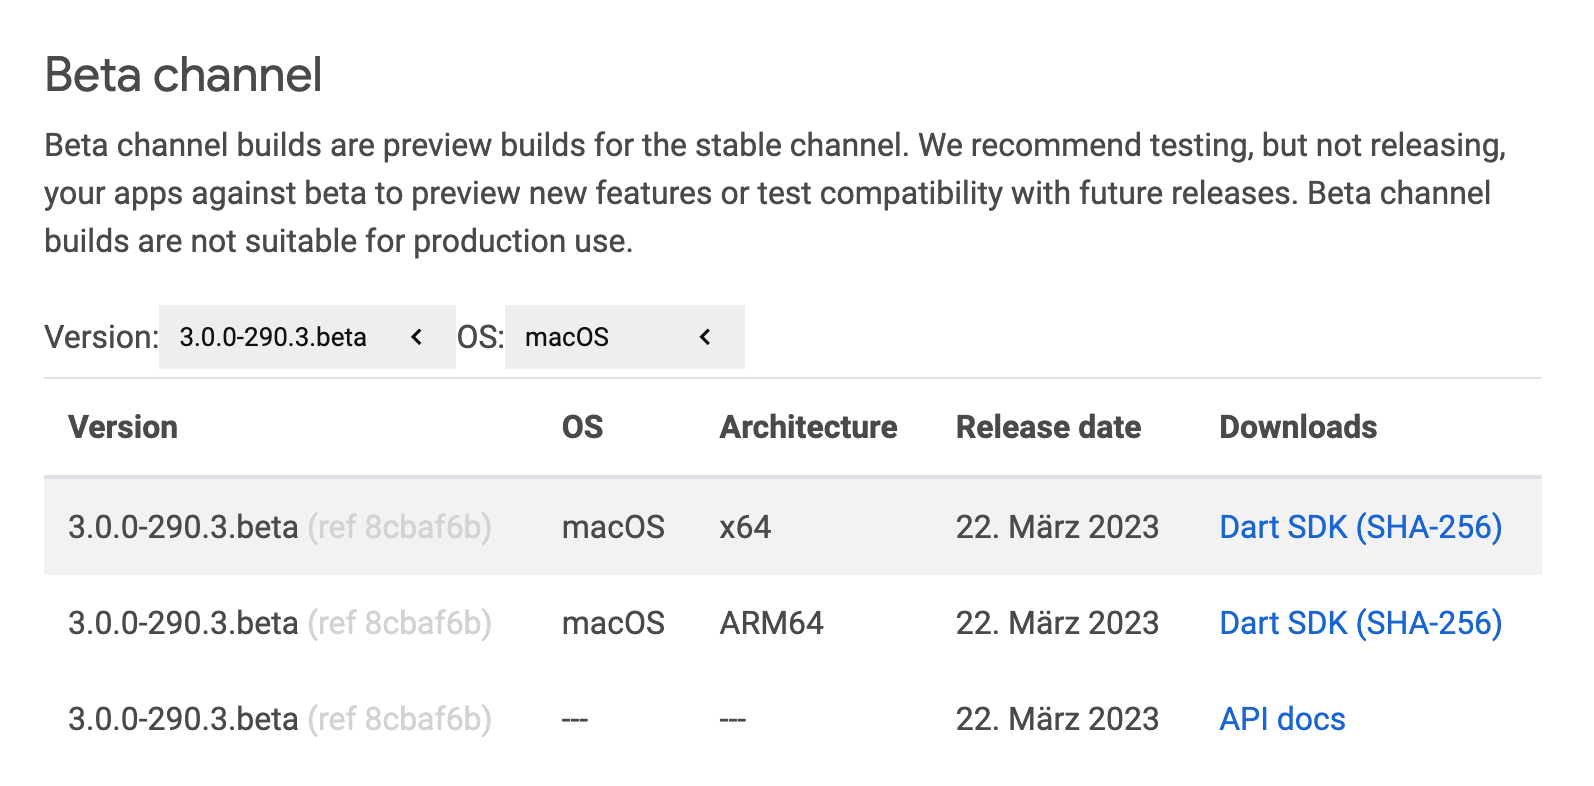Click the OS column header

click(x=582, y=427)
